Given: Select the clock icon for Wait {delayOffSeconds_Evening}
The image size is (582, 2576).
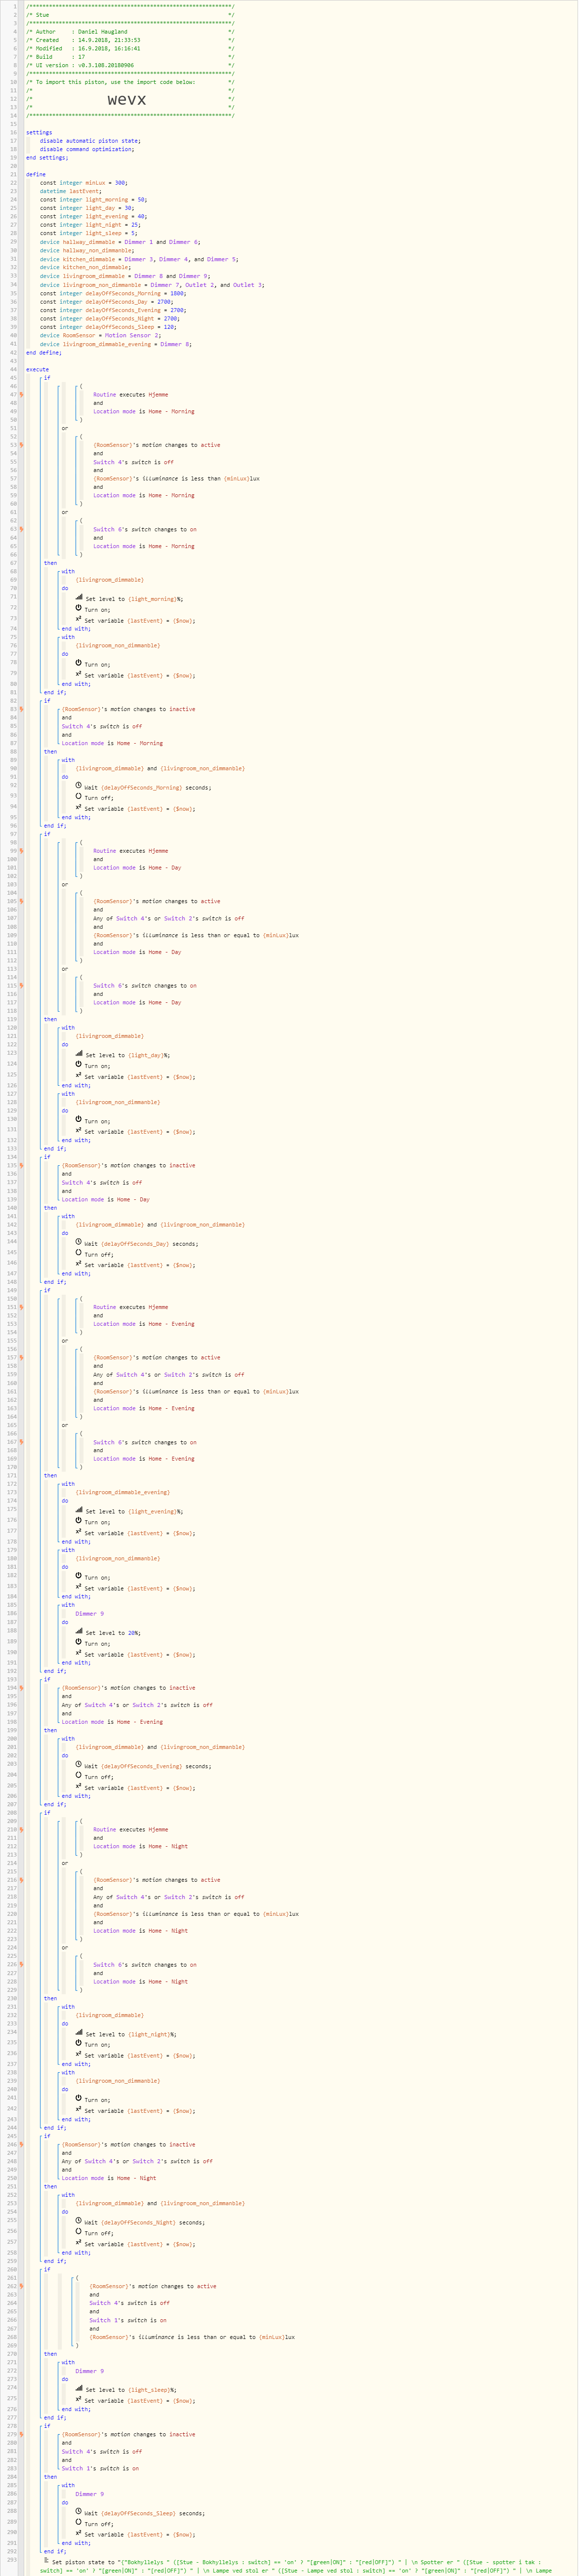Looking at the screenshot, I should point(79,1764).
